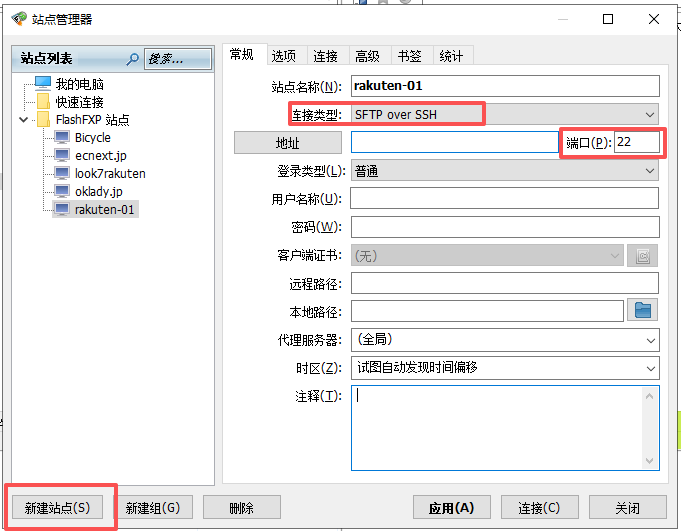This screenshot has height=531, width=681.
Task: Focus the site search box (搜索...)
Action: coord(177,59)
